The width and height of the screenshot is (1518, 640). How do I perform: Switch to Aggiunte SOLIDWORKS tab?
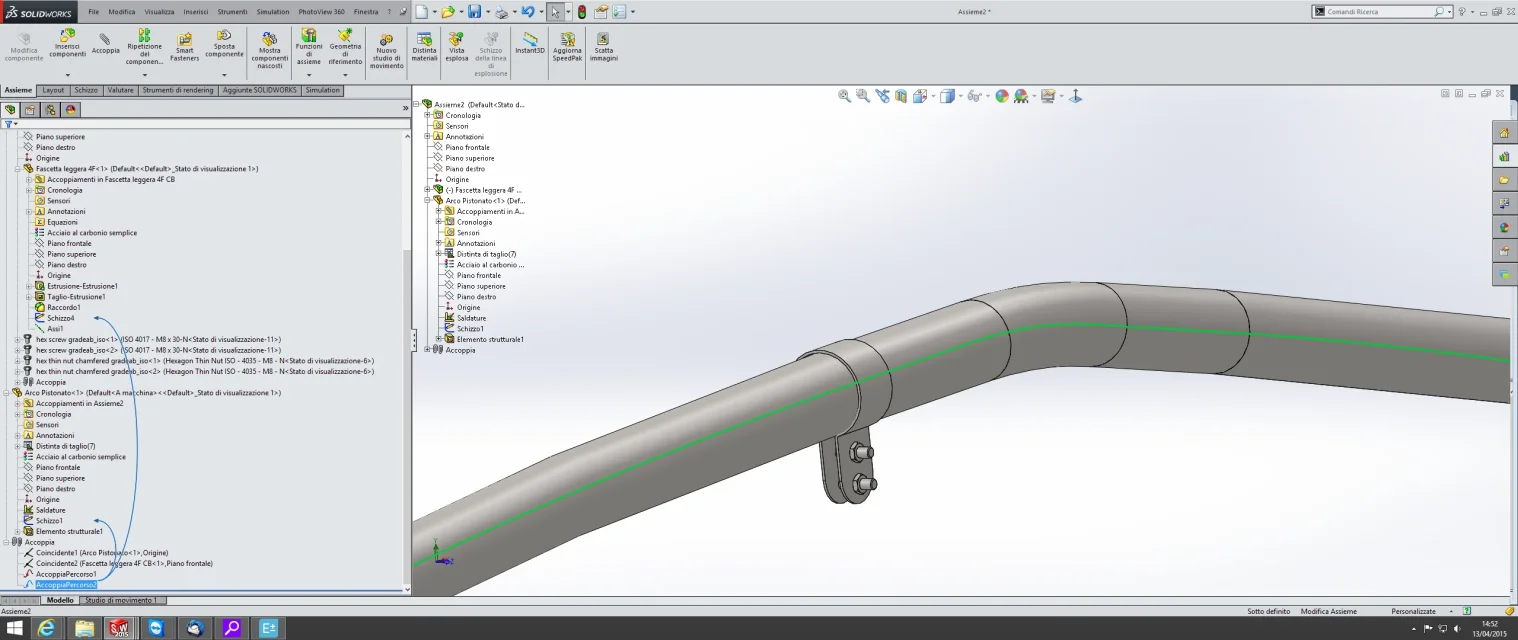pyautogui.click(x=260, y=90)
